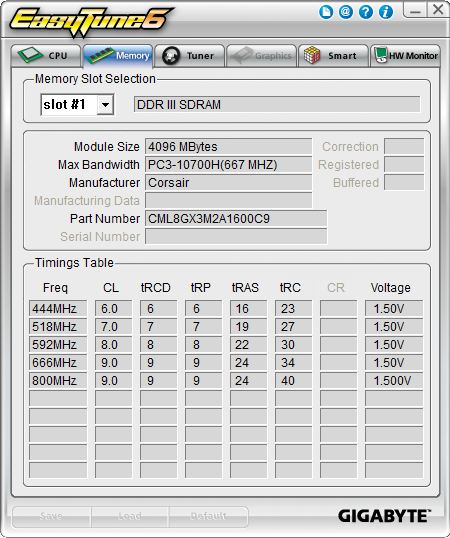Click the slot #1 combo box

(77, 105)
